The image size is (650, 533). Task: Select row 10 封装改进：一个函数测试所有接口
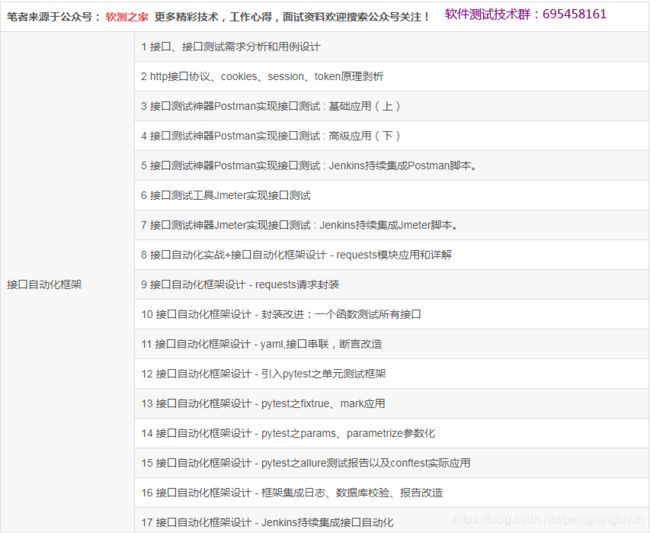tap(392, 314)
